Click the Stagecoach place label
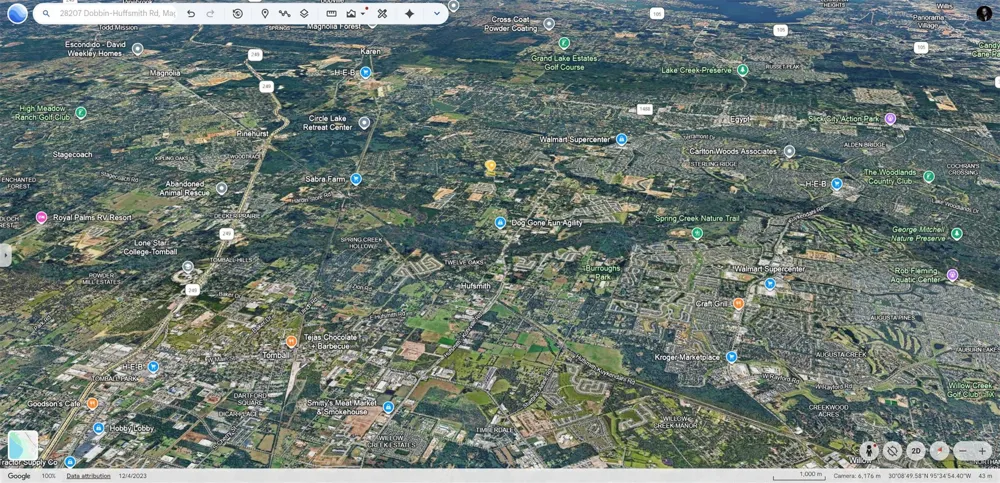1000x483 pixels. point(72,154)
